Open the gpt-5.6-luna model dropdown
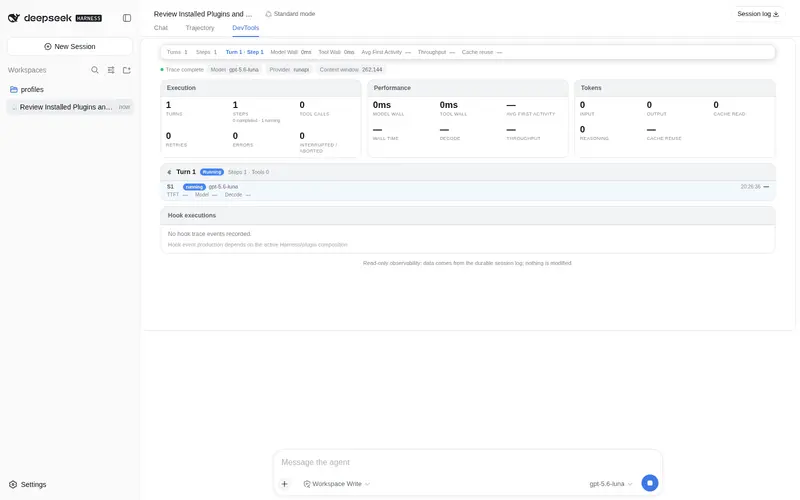The image size is (800, 500). point(611,484)
